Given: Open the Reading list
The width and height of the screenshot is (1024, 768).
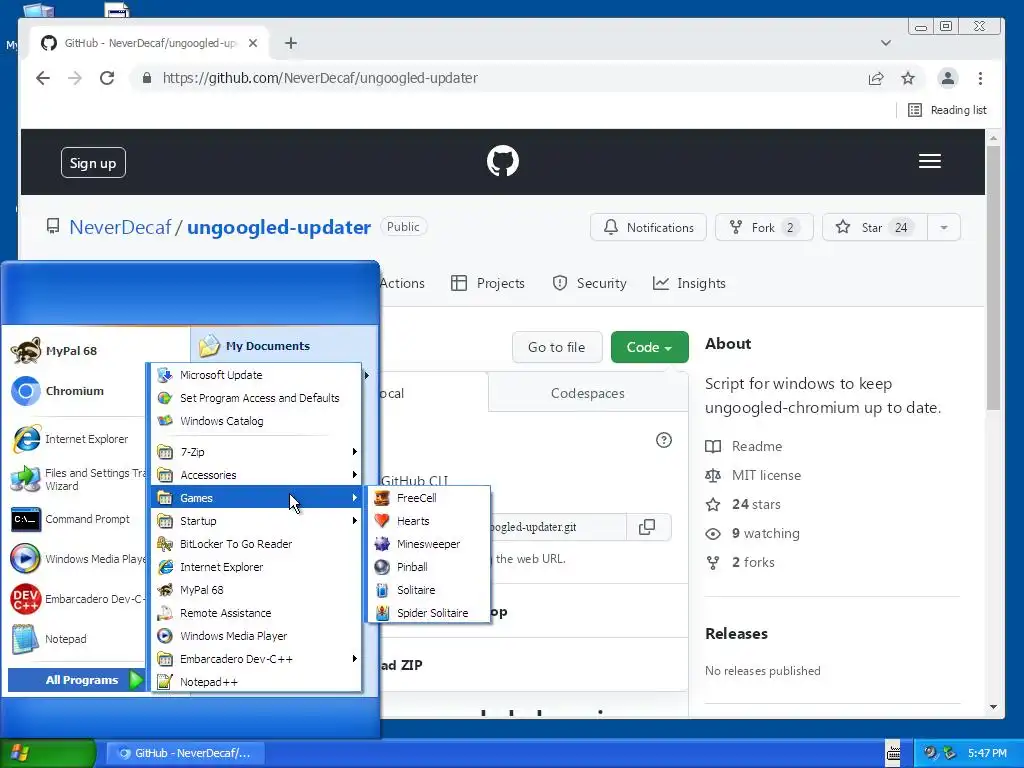Looking at the screenshot, I should [x=947, y=110].
